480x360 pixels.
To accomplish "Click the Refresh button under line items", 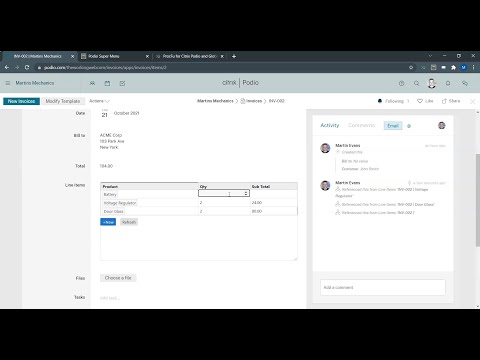I will [x=129, y=222].
